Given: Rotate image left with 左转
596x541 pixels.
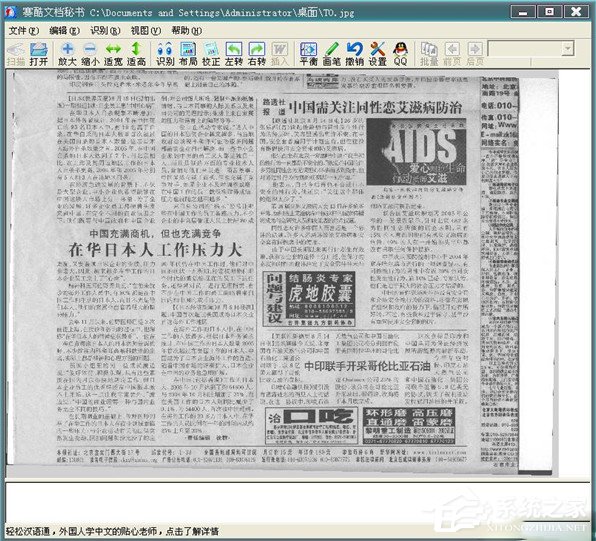Looking at the screenshot, I should tap(234, 54).
